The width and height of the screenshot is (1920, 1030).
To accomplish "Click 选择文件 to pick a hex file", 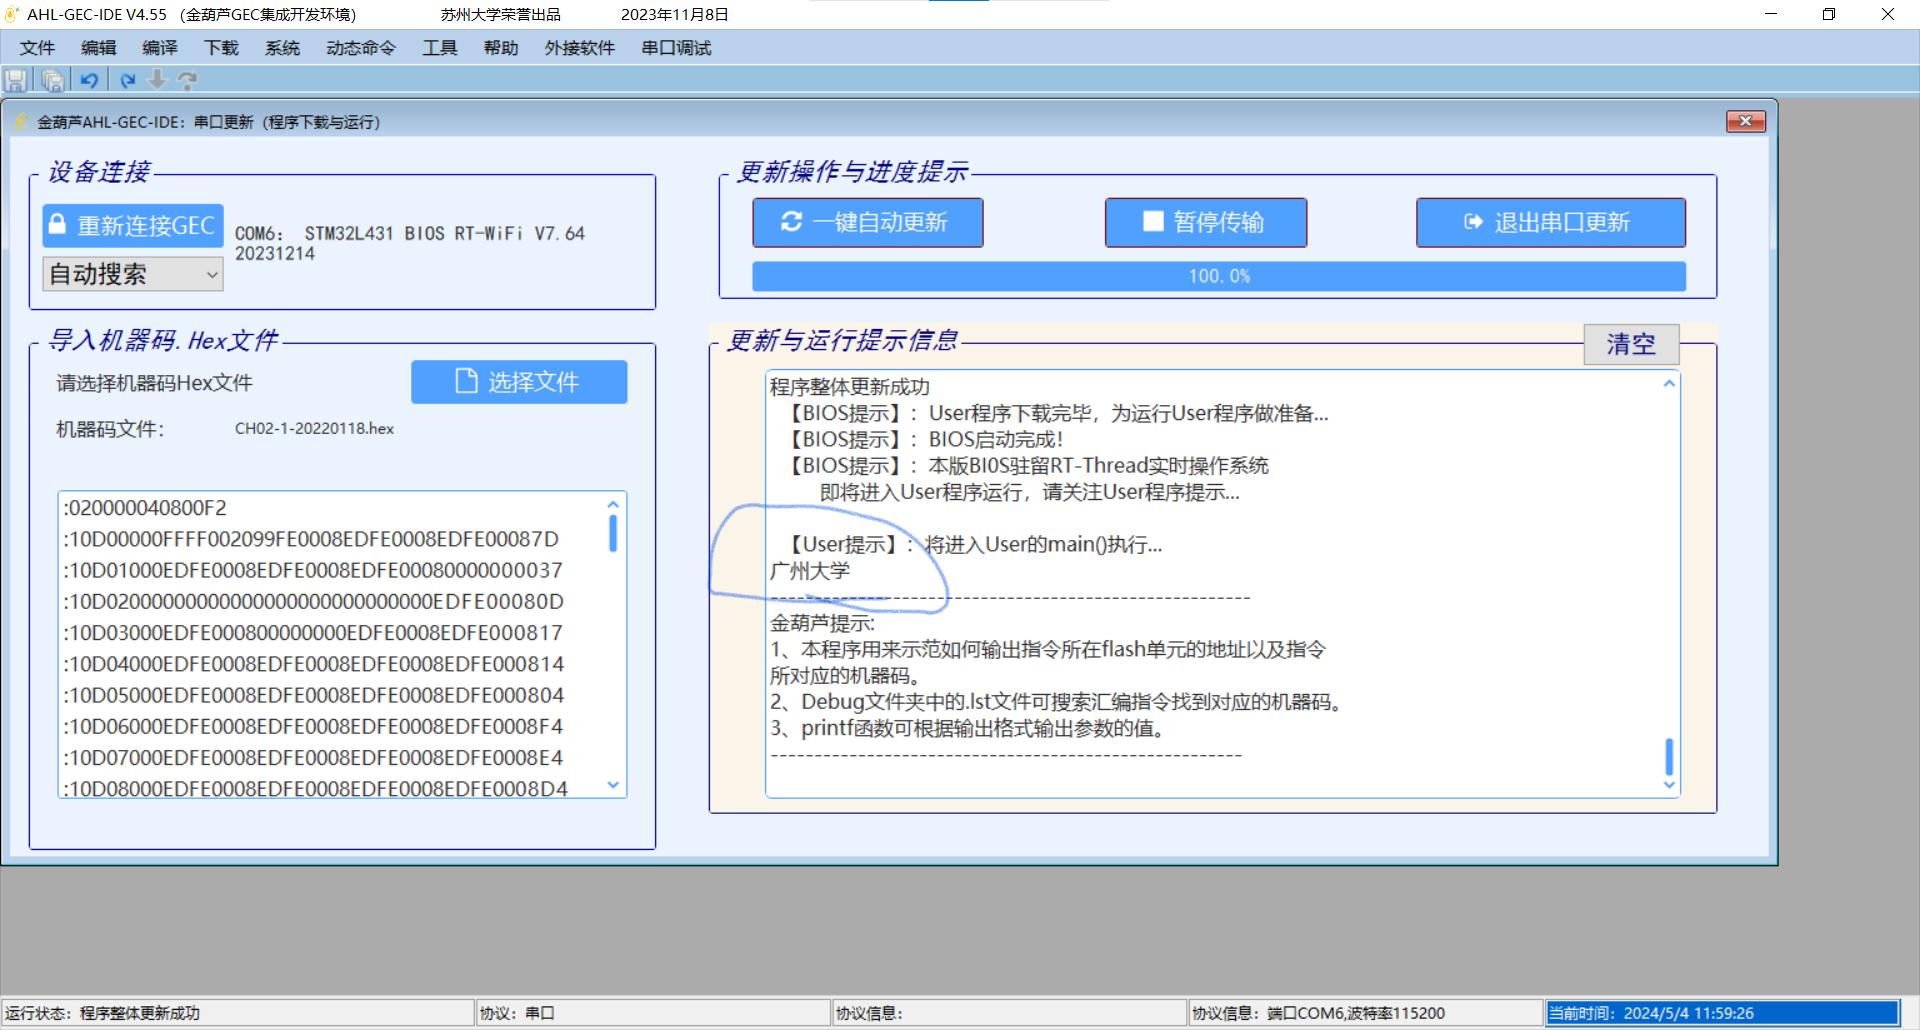I will tap(519, 381).
